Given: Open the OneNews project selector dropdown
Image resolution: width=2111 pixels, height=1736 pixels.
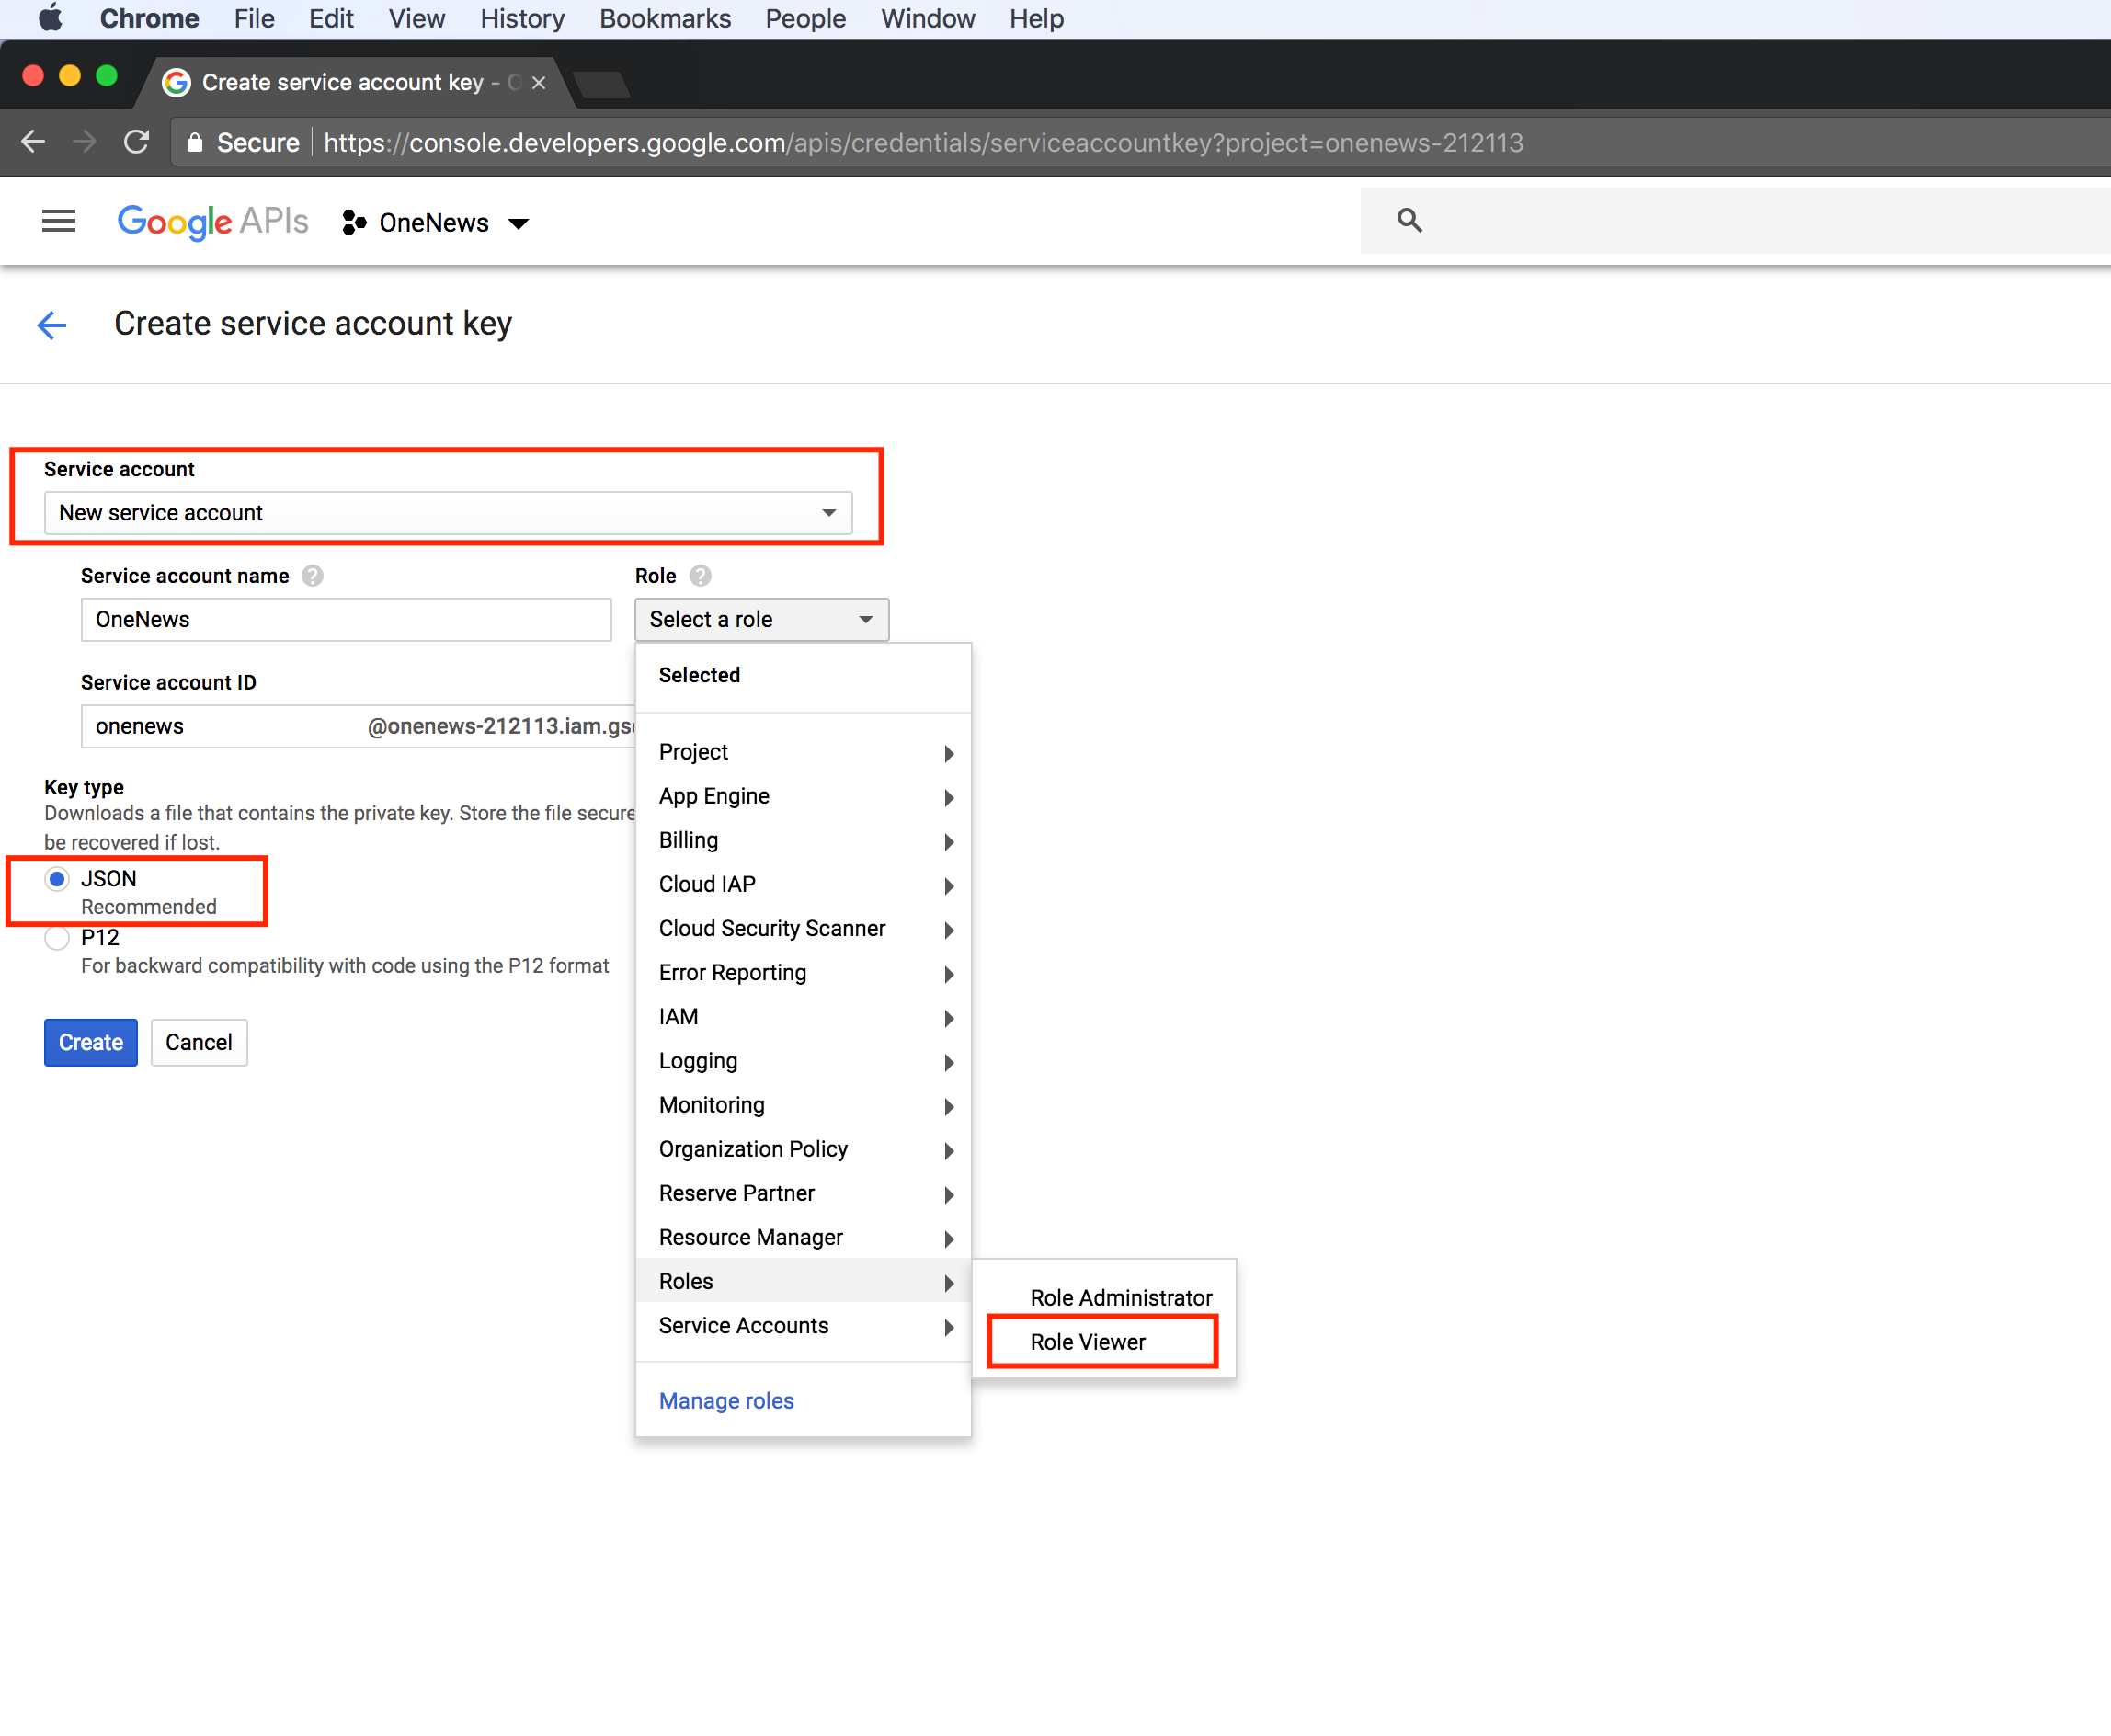Looking at the screenshot, I should 435,223.
